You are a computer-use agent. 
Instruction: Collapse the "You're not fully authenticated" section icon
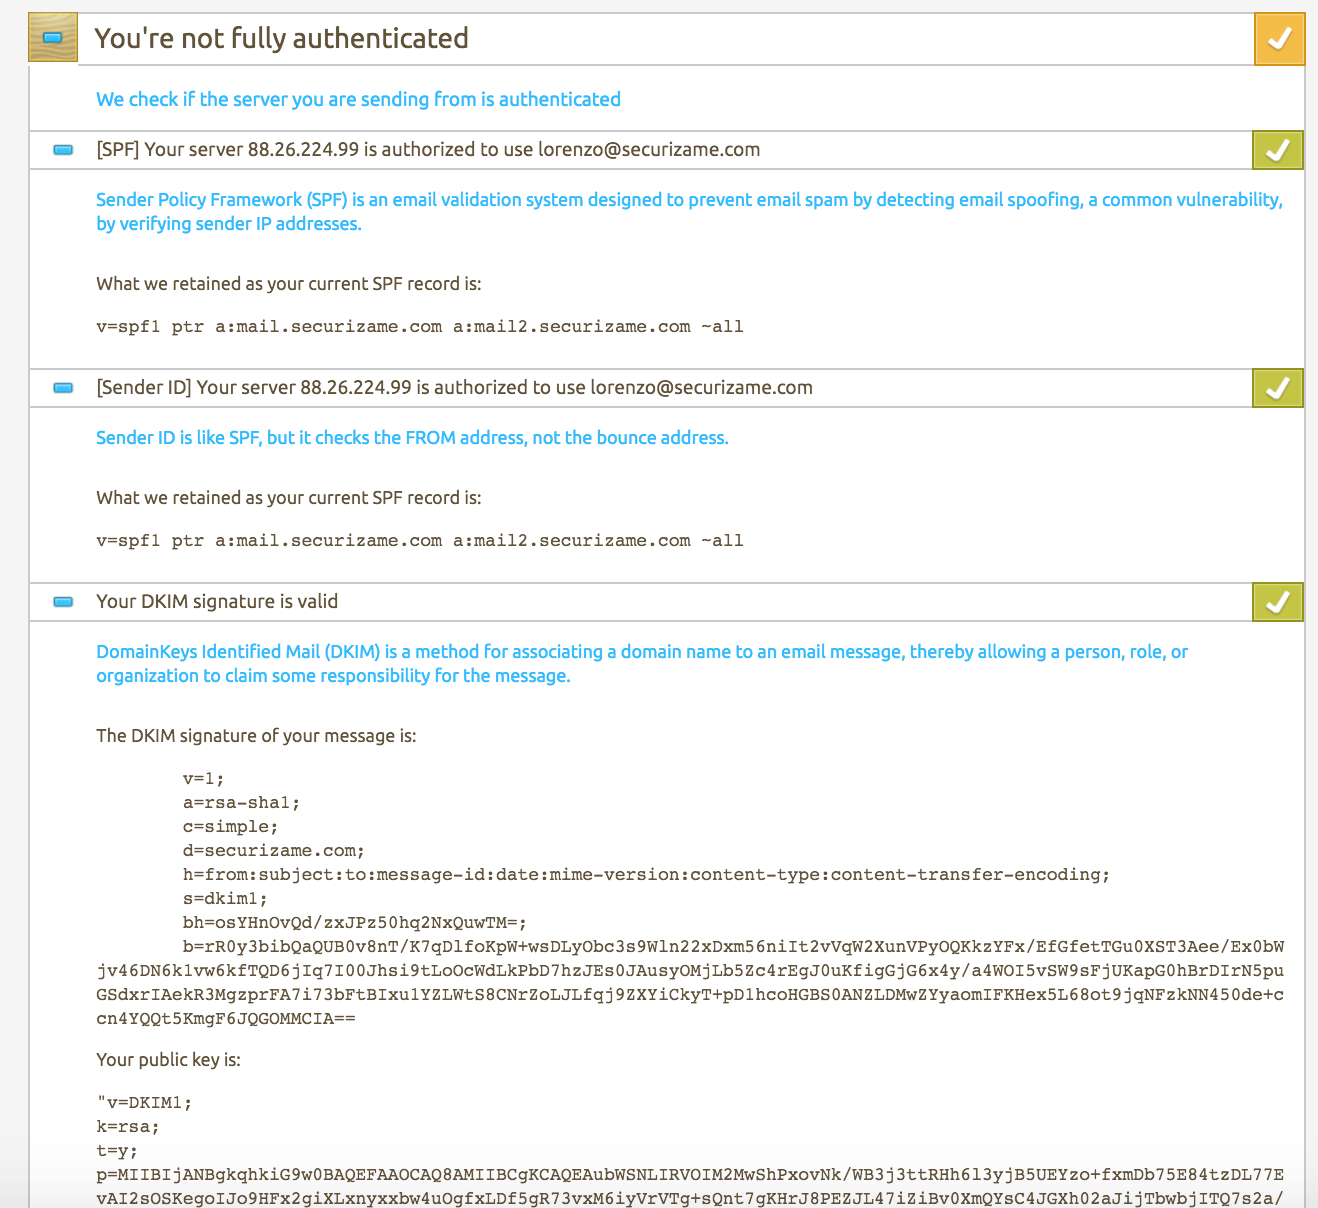pyautogui.click(x=53, y=38)
